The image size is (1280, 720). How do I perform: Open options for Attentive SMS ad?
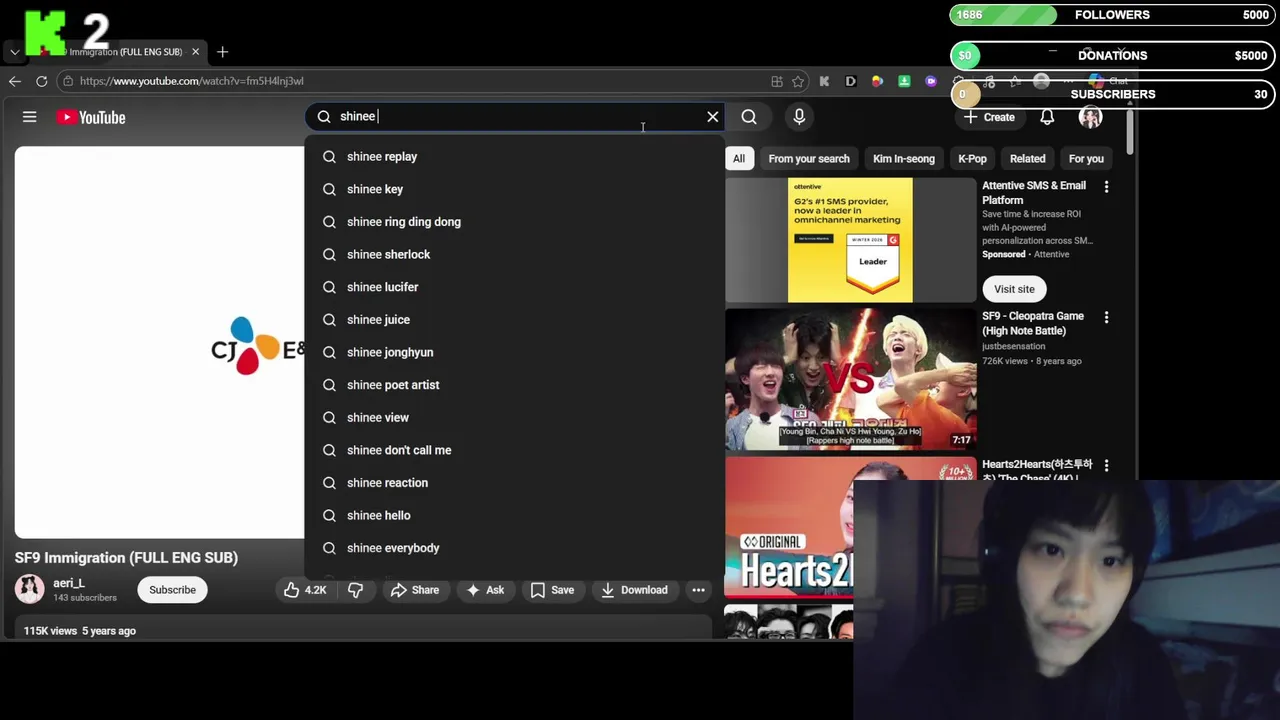coord(1106,187)
